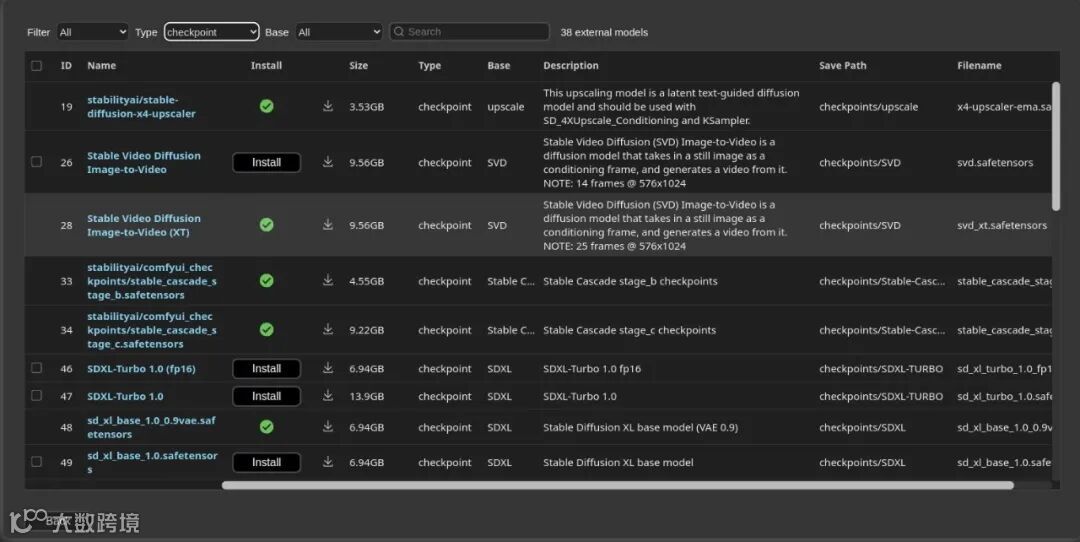Sort by the Name column header
The height and width of the screenshot is (542, 1080).
click(x=101, y=65)
